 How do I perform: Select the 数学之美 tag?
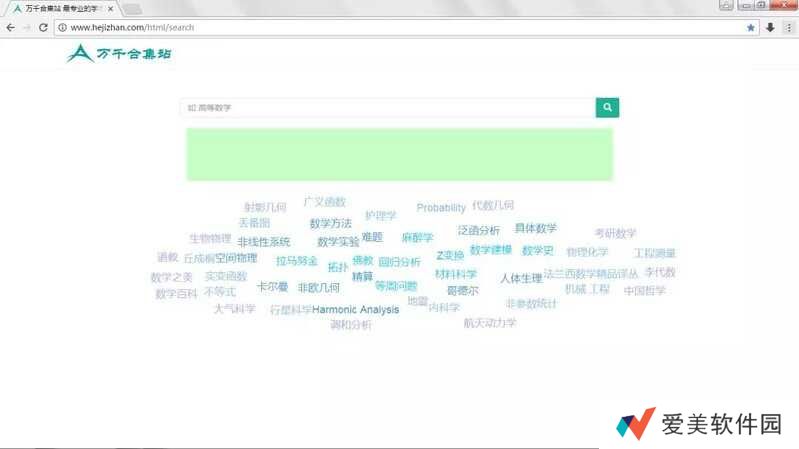(x=171, y=277)
